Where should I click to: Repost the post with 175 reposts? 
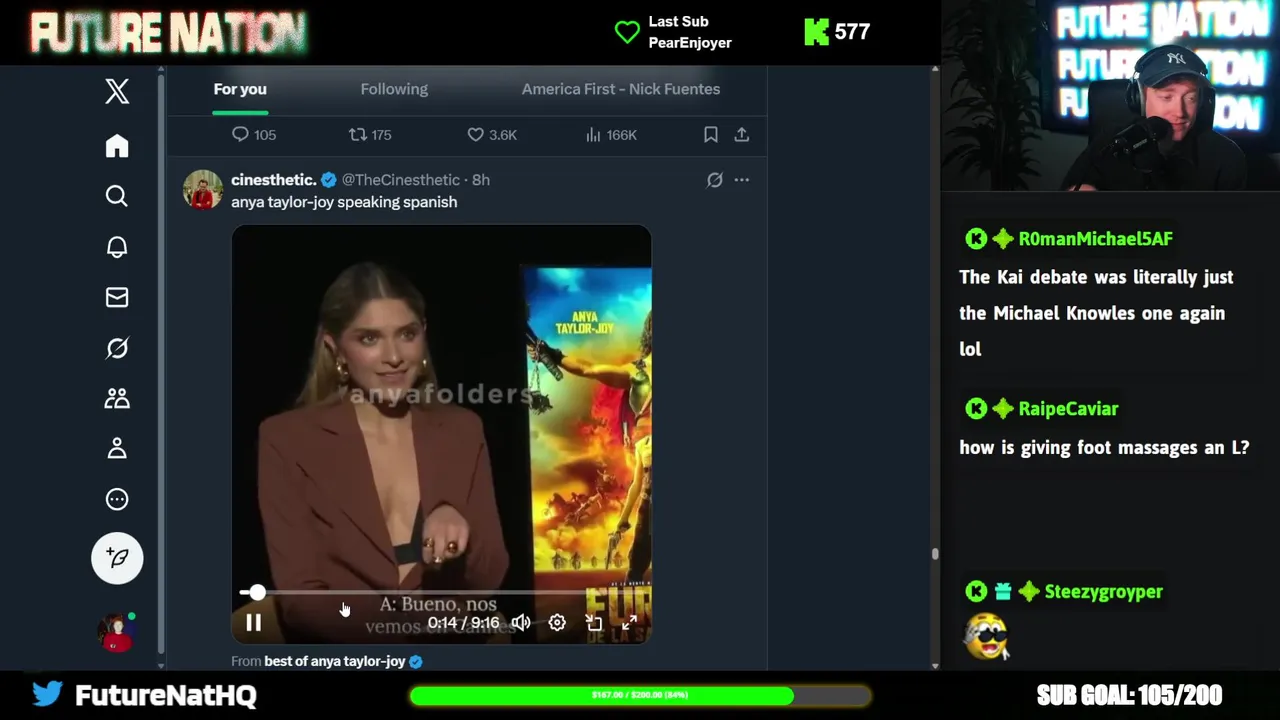click(x=370, y=134)
